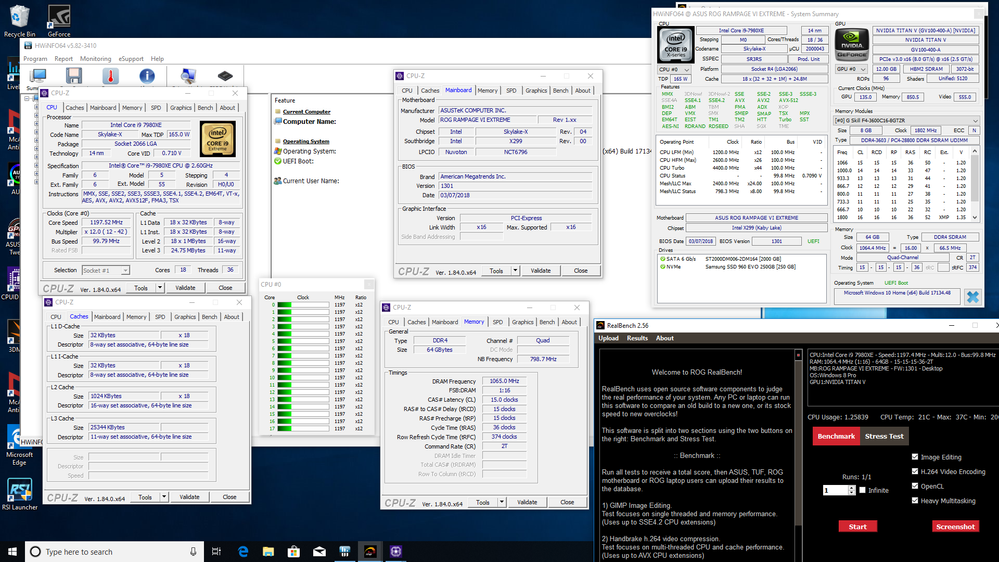Image resolution: width=999 pixels, height=562 pixels.
Task: Toggle the H.264 Video Encoding checkbox
Action: (915, 472)
